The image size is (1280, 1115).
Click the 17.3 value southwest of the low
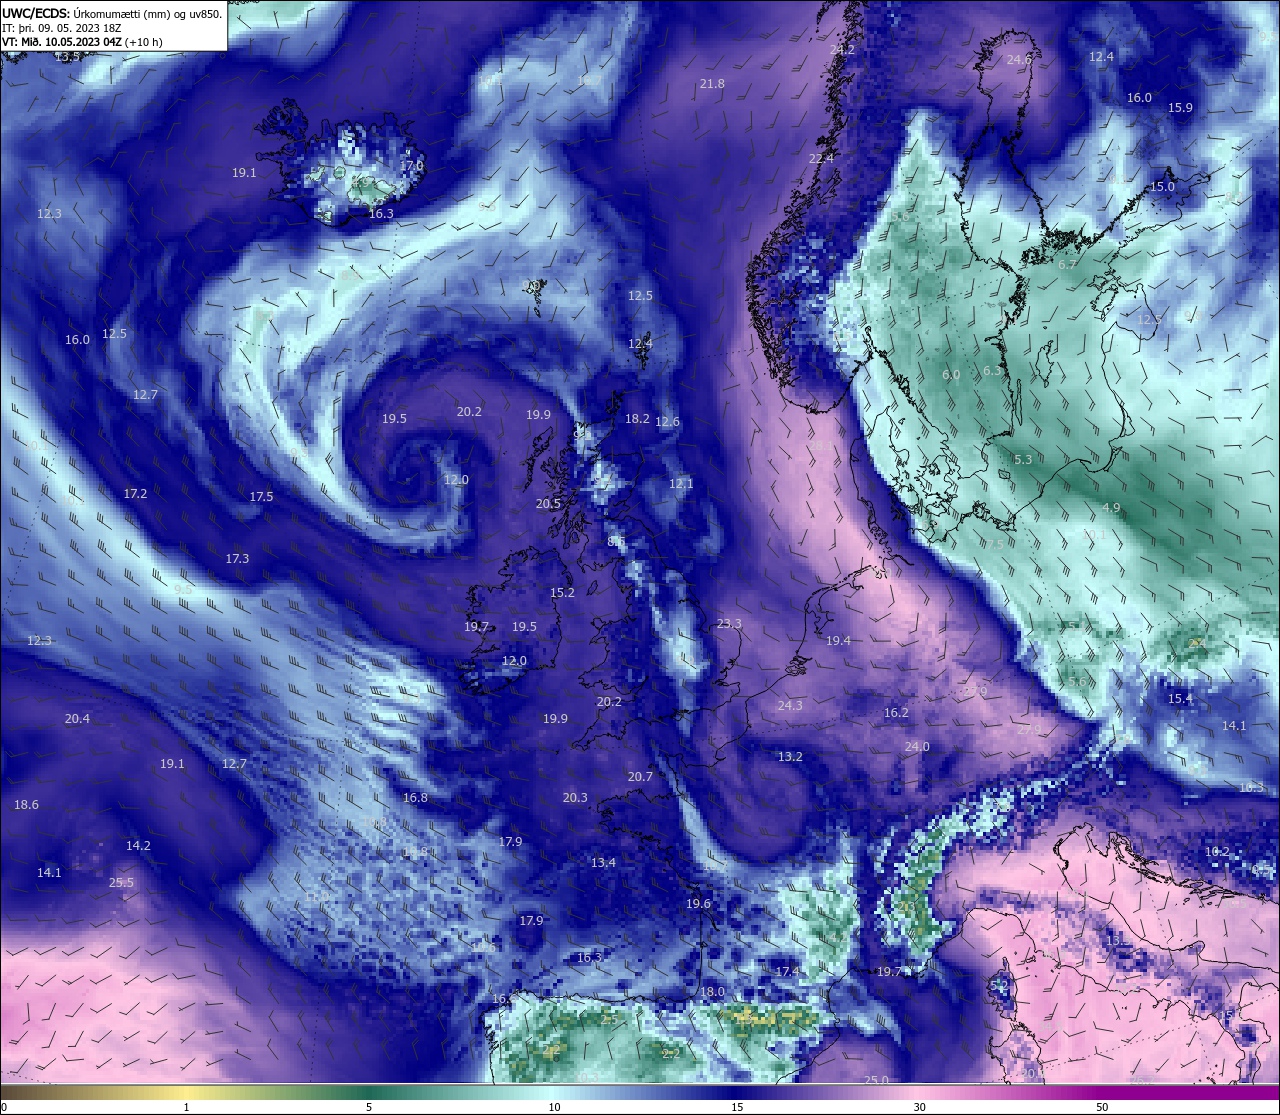point(237,559)
